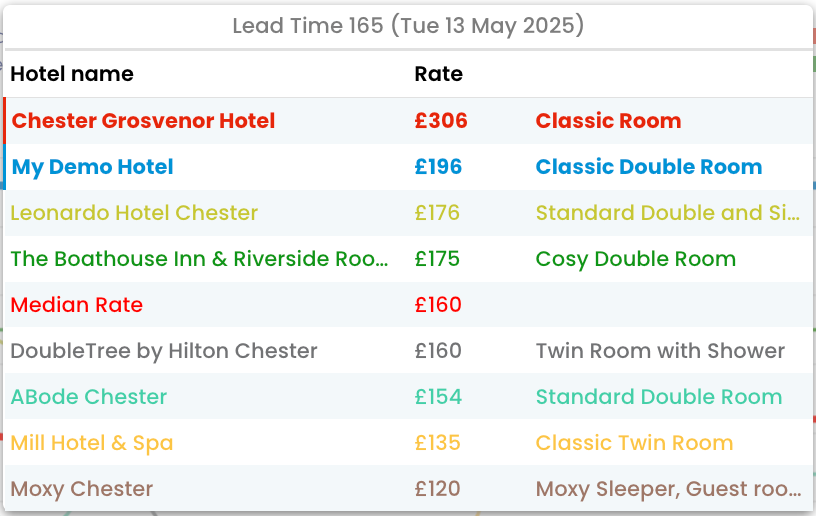The image size is (816, 516).
Task: Open My Demo Hotel entry
Action: point(93,167)
